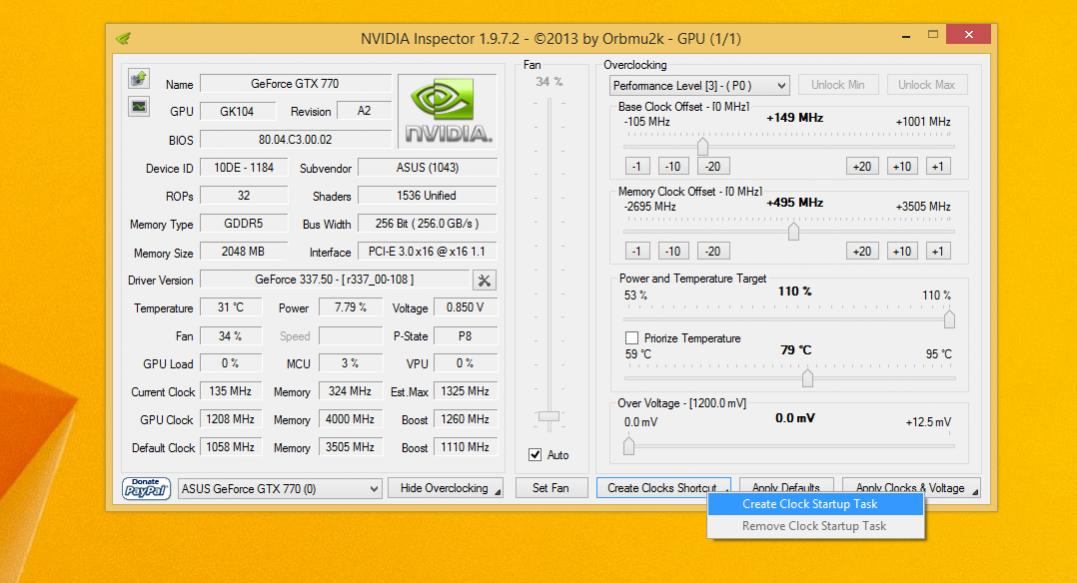Click -1 under Memory Clock Offset
The height and width of the screenshot is (583, 1077).
tap(637, 251)
